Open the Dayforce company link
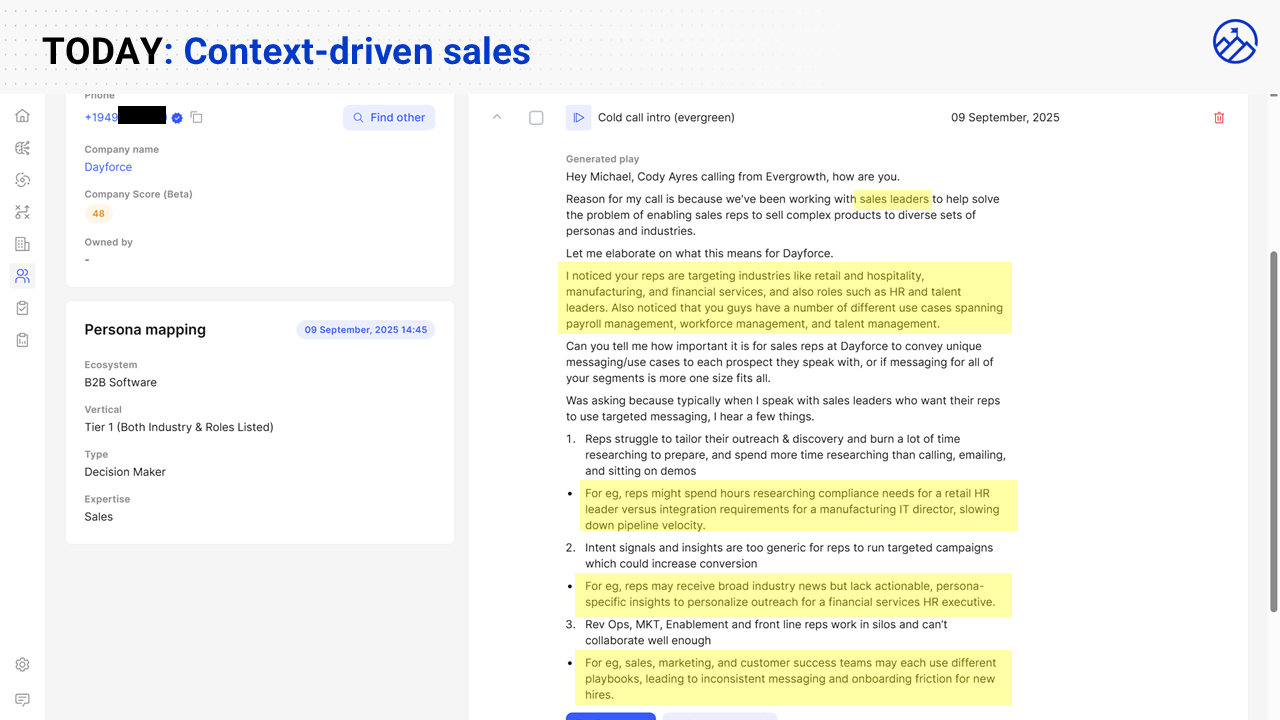This screenshot has width=1280, height=720. tap(108, 167)
